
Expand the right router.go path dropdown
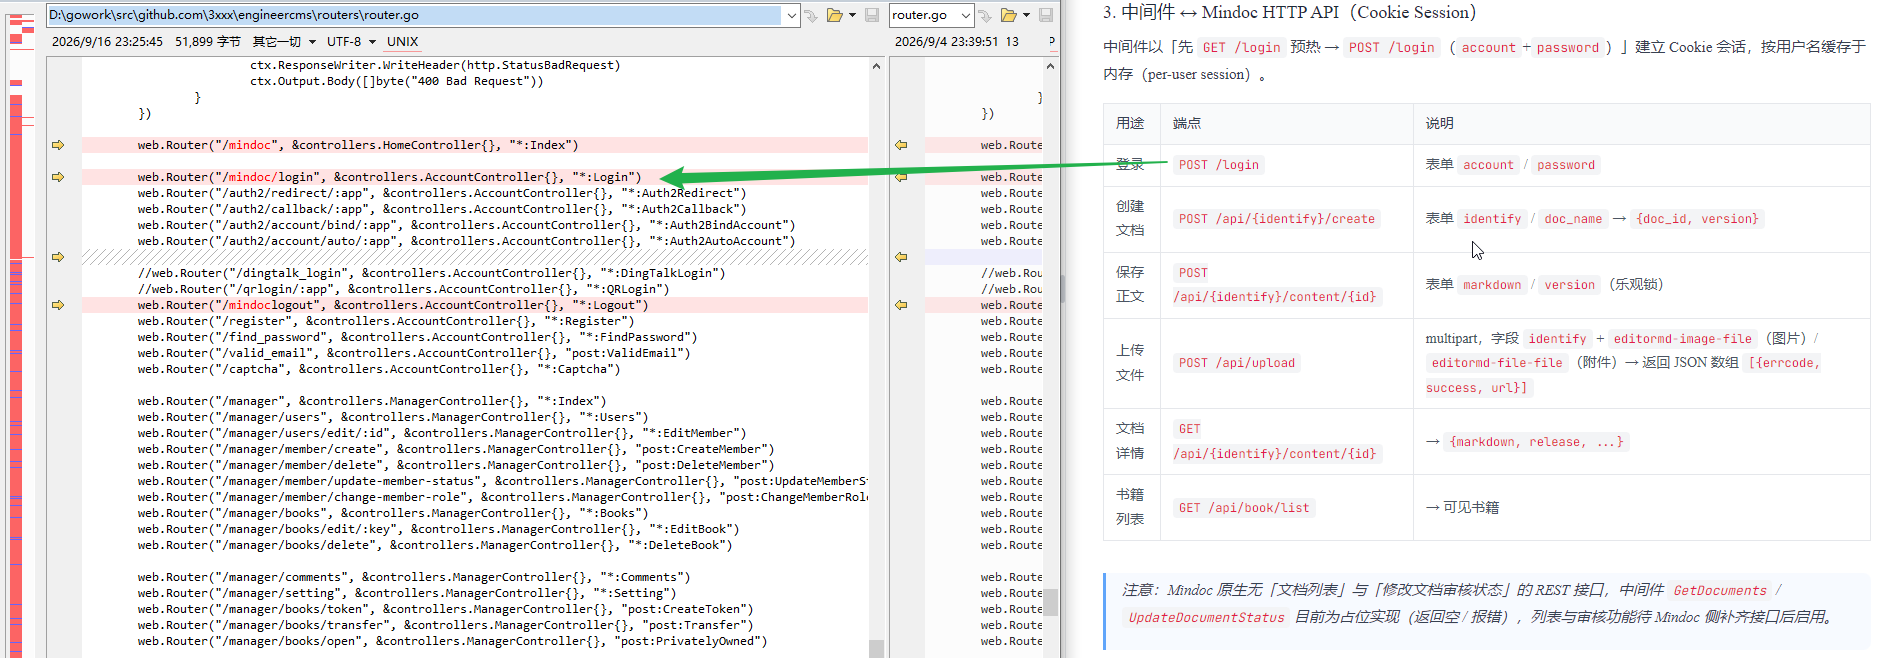point(966,15)
